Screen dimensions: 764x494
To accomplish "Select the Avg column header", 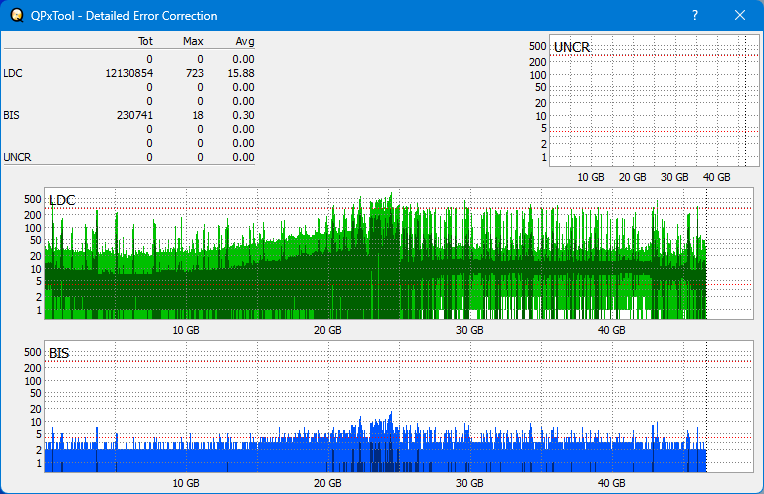I will pyautogui.click(x=244, y=42).
